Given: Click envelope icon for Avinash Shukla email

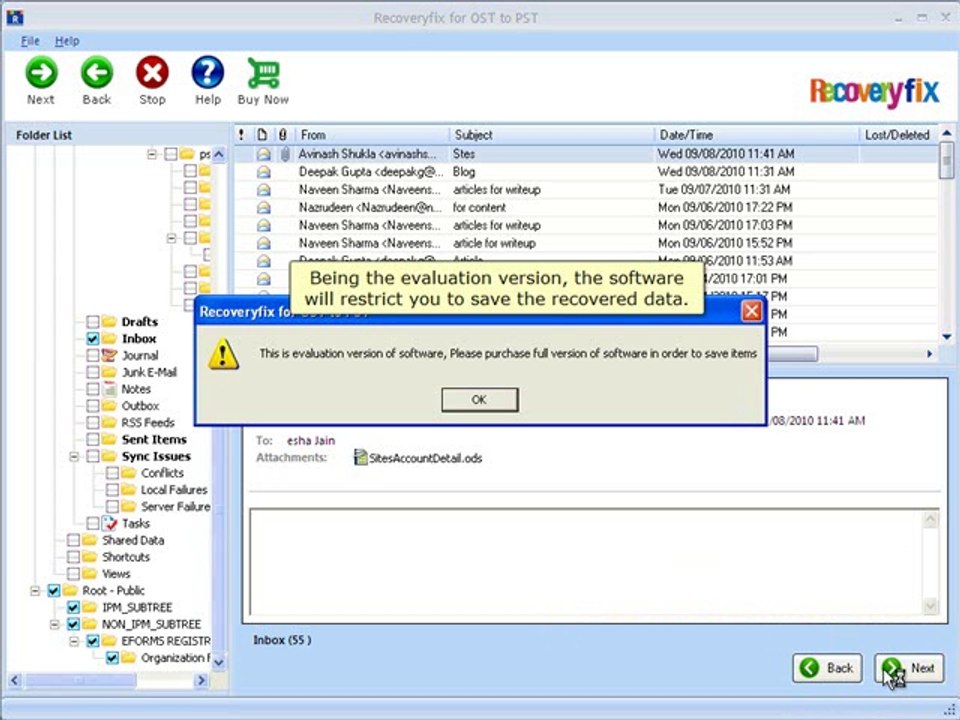Looking at the screenshot, I should click(x=263, y=154).
